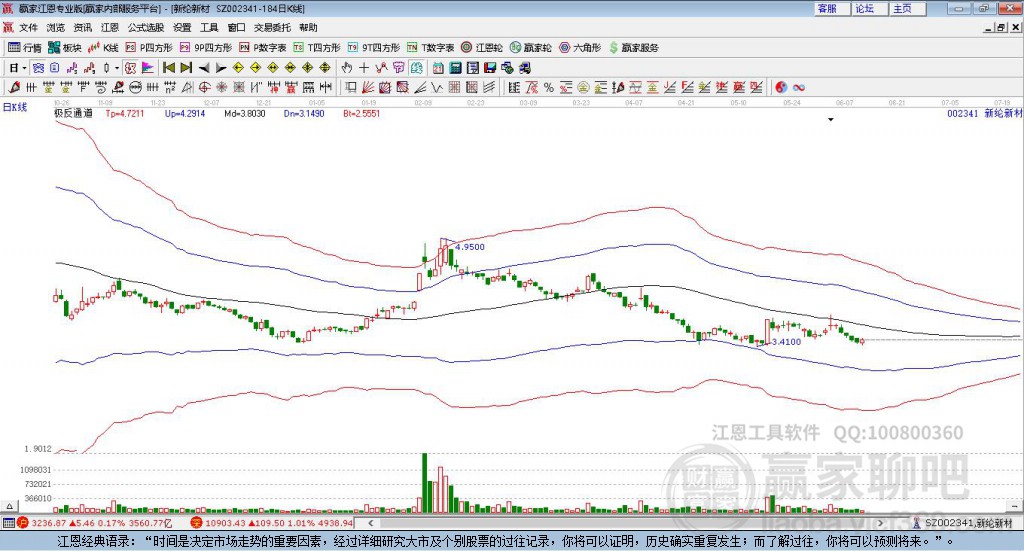Select the zigzag wave line tool

pyautogui.click(x=437, y=87)
